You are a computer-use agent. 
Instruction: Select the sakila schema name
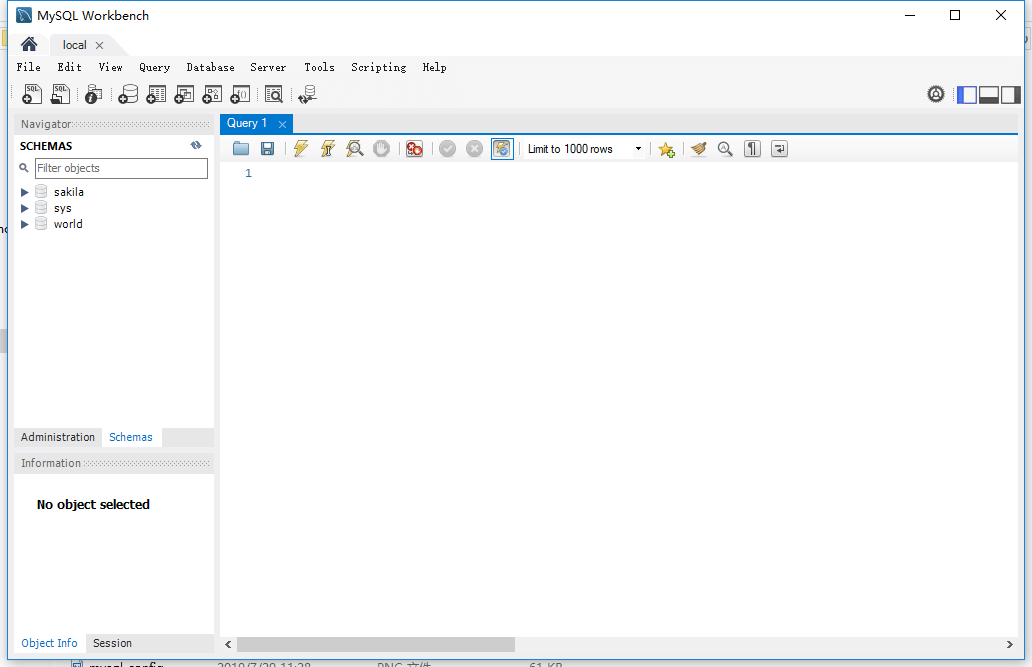[68, 192]
